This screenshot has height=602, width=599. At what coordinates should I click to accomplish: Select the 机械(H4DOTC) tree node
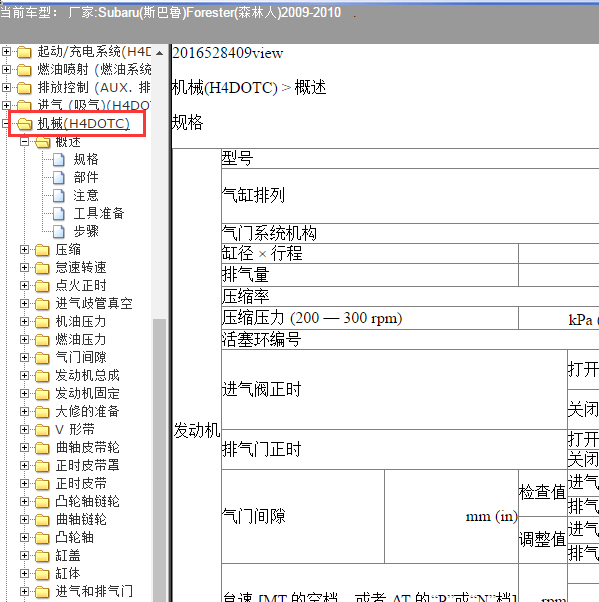tap(83, 124)
